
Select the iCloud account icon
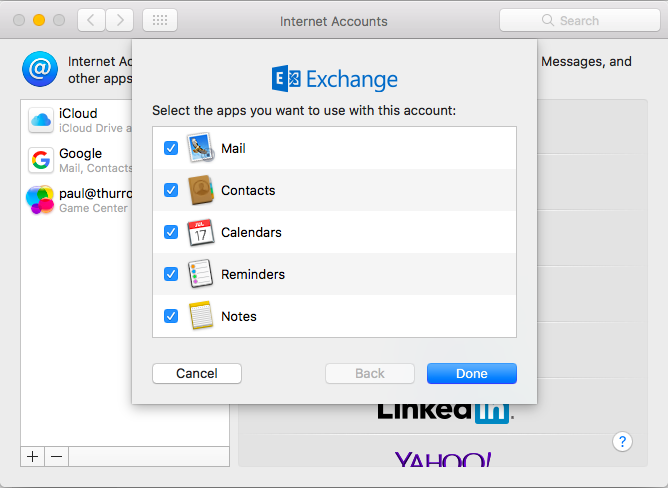[41, 120]
